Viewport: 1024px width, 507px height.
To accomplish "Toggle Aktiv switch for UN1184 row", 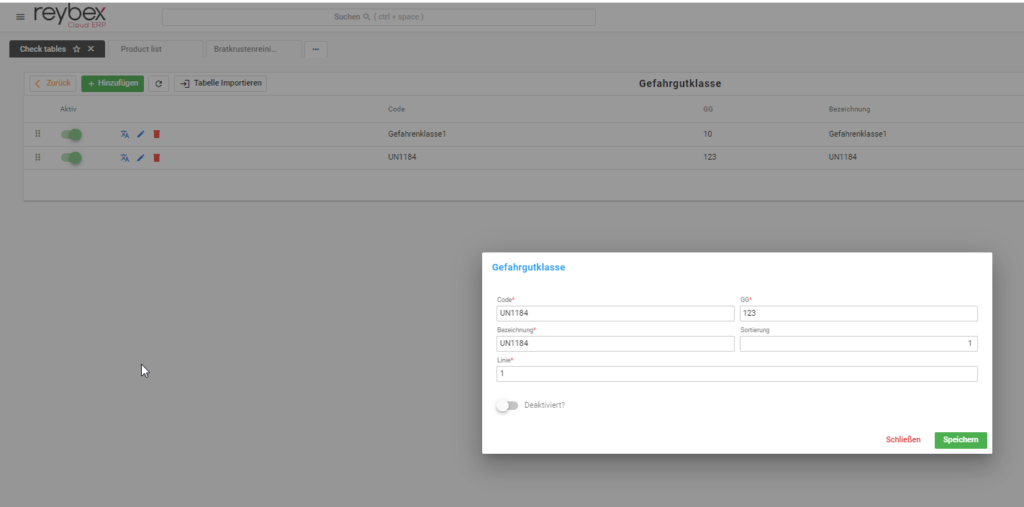I will pos(71,157).
